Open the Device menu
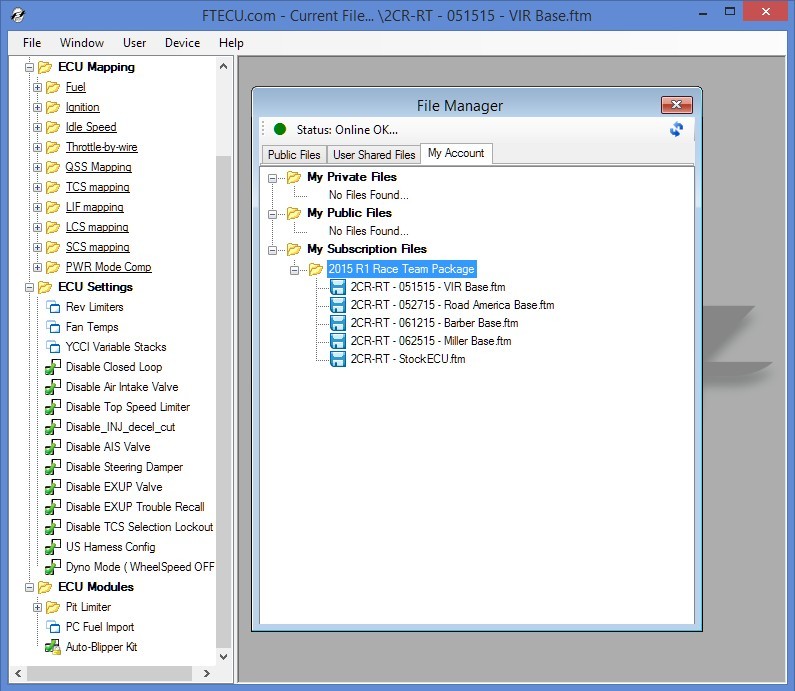This screenshot has width=795, height=691. tap(183, 43)
